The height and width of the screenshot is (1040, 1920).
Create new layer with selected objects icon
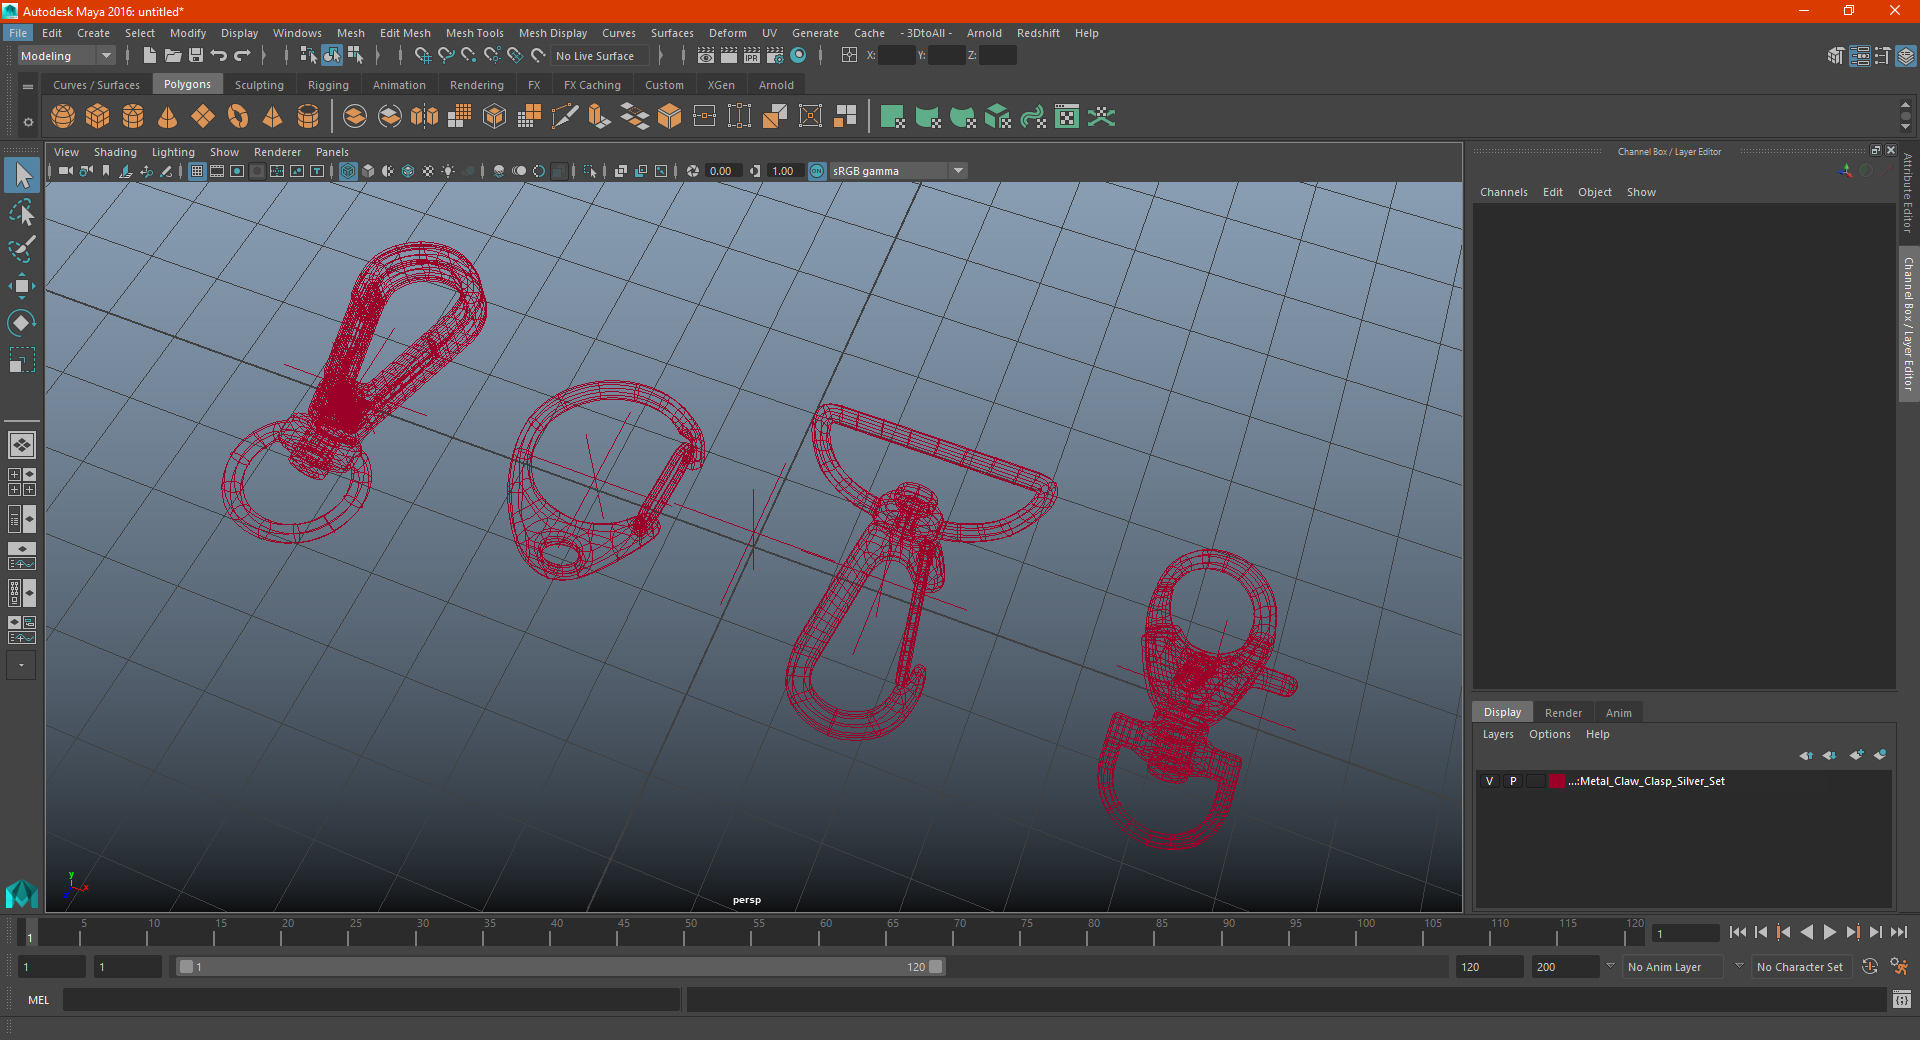tap(1880, 755)
